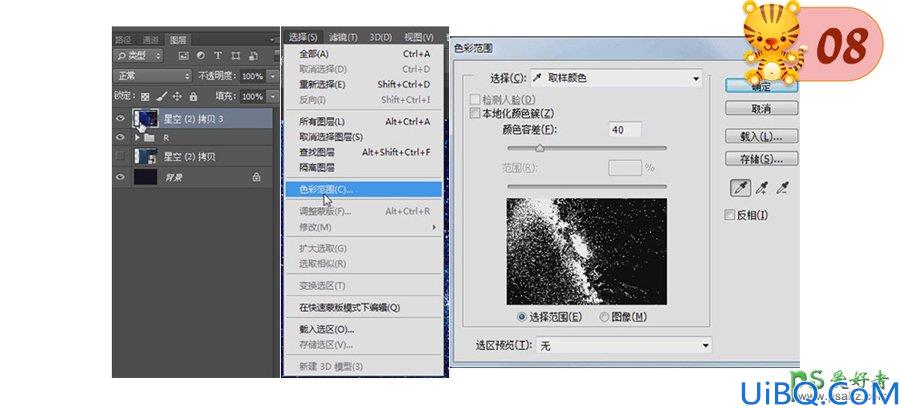Screen dimensions: 900x408
Task: Click the 确定 button
Action: click(x=761, y=87)
